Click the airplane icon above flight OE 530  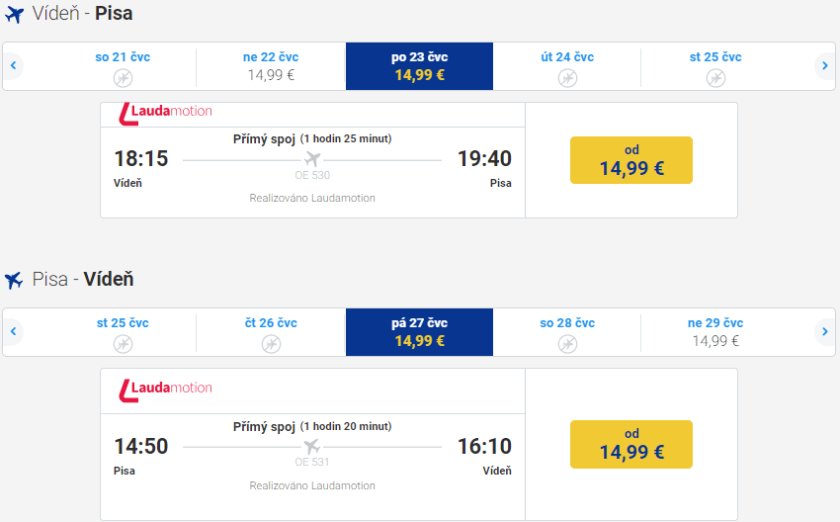coord(312,159)
